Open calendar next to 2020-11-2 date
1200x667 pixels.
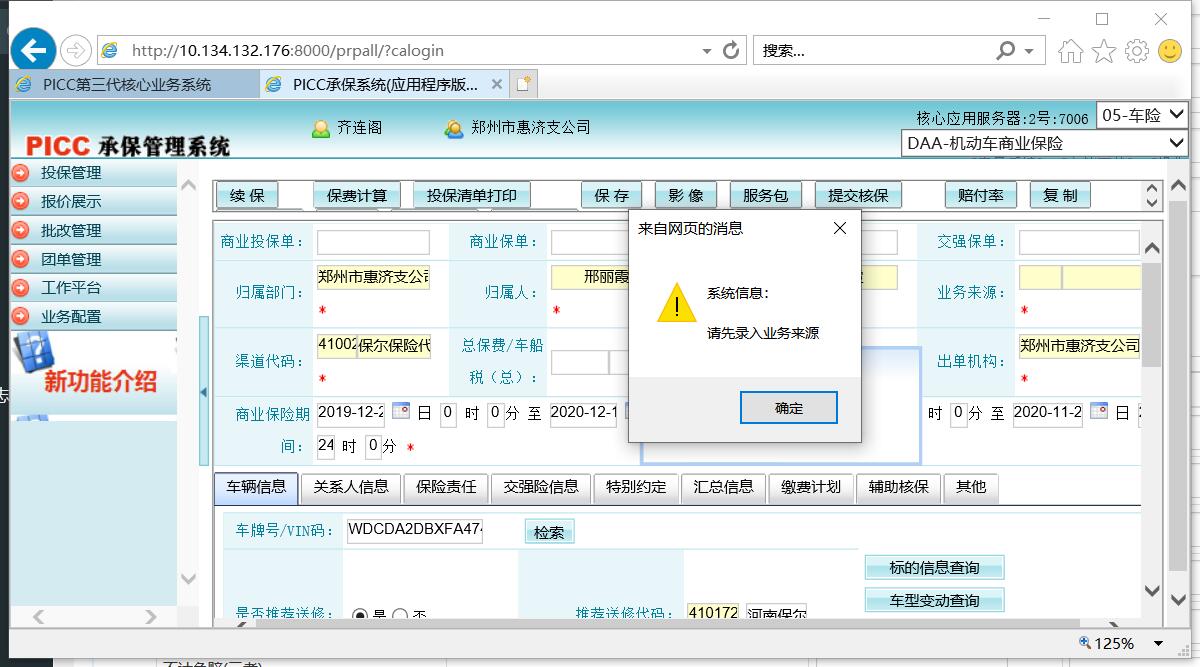(x=1099, y=411)
